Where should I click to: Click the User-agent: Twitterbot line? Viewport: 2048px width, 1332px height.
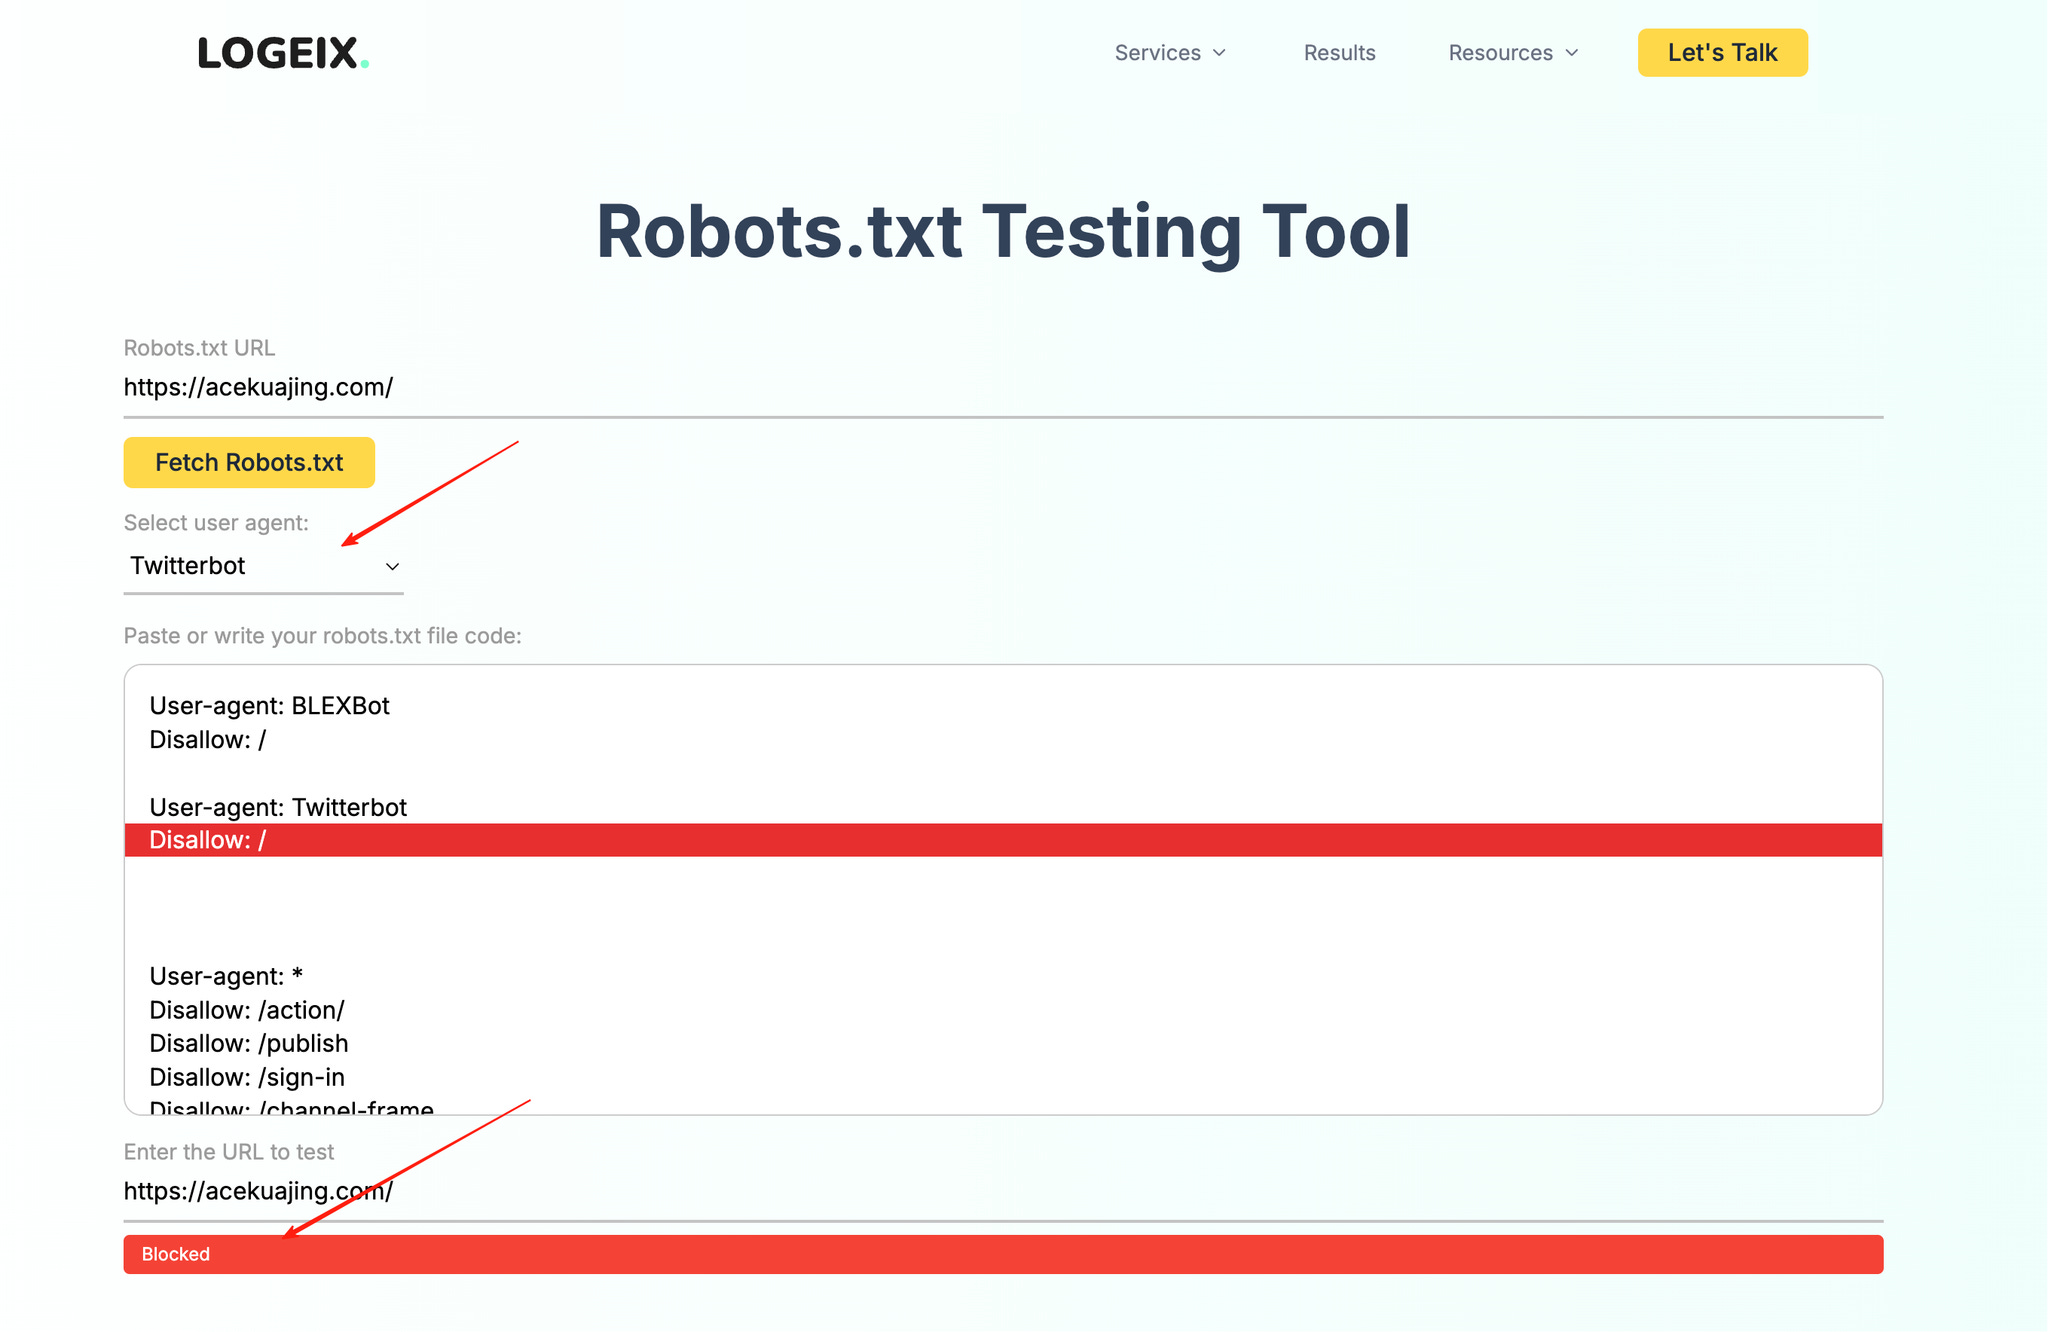click(278, 807)
